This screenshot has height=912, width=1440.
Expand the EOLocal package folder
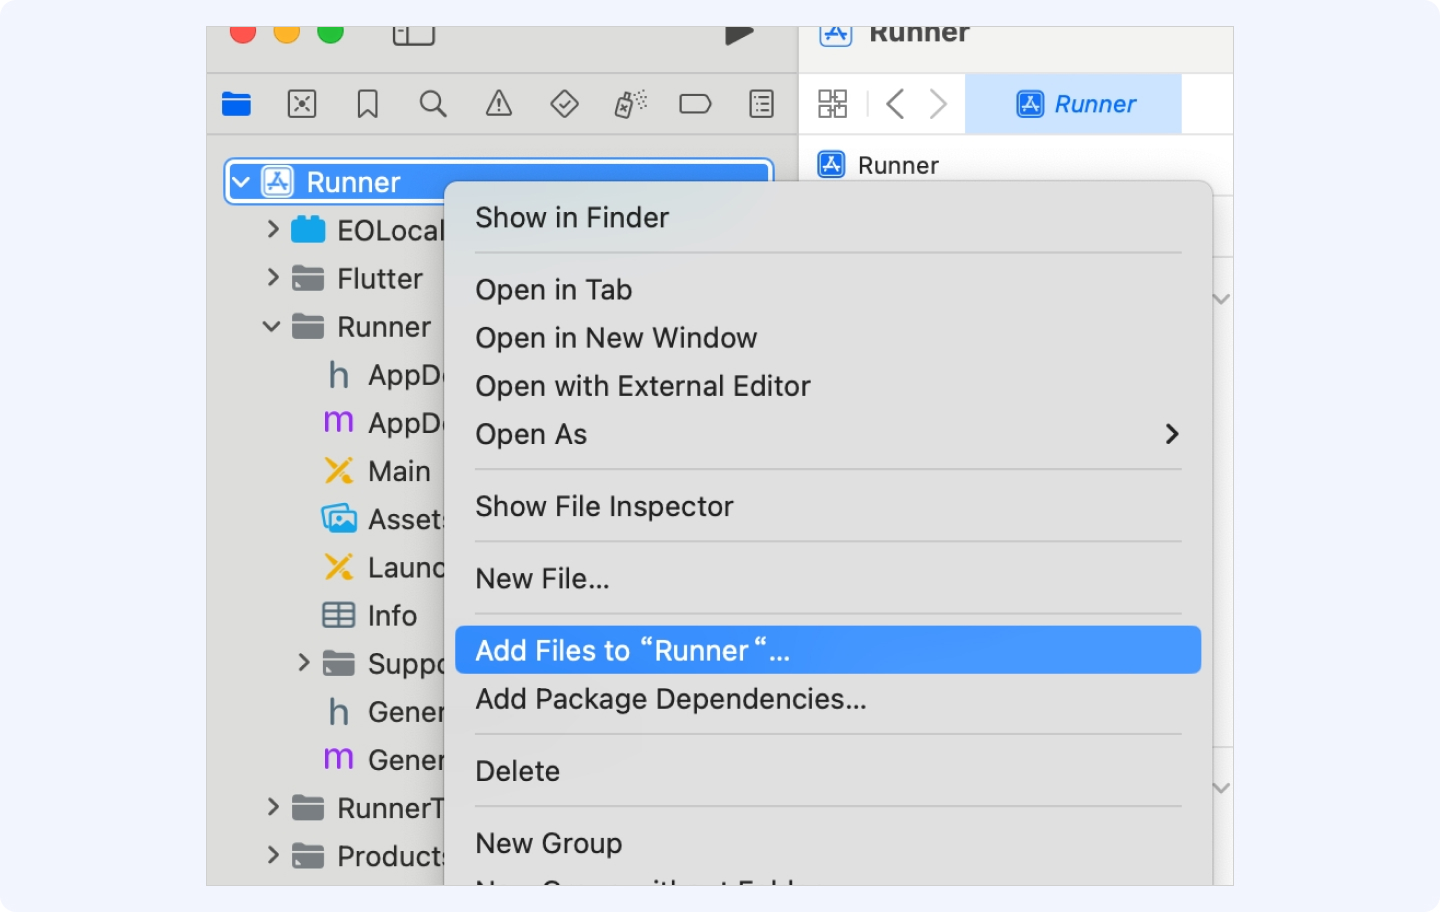tap(273, 230)
